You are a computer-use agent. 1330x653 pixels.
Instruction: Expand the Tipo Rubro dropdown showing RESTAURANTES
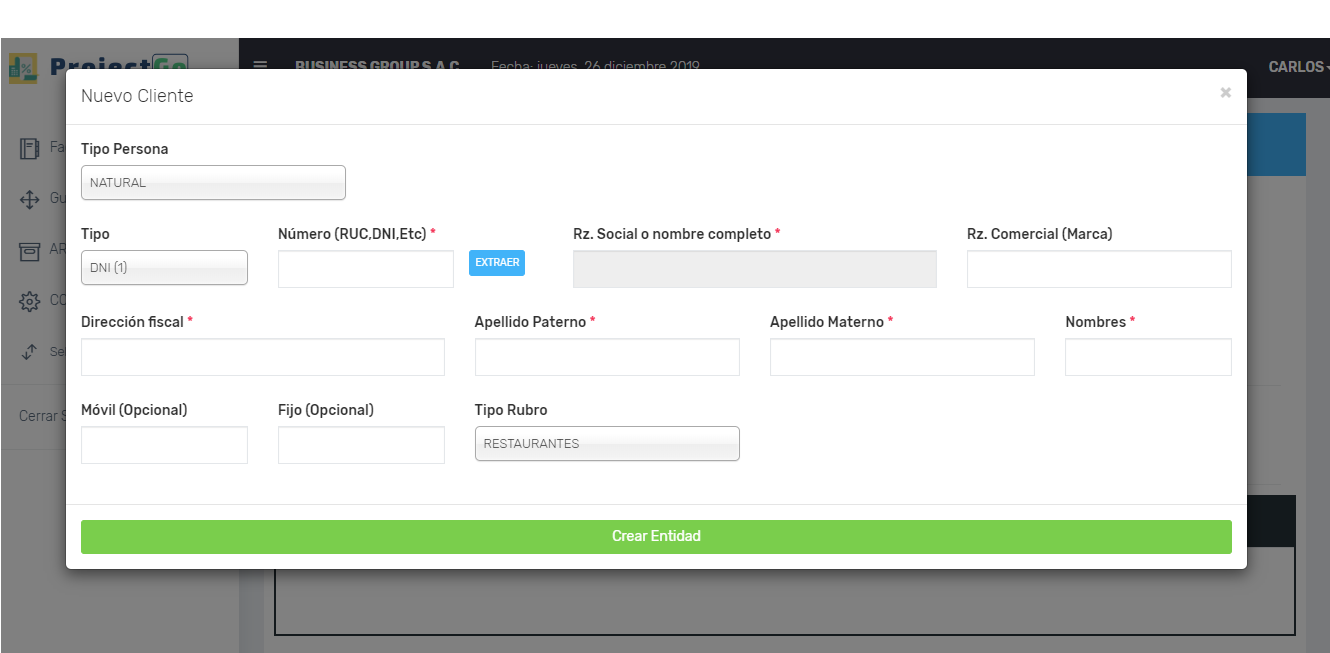pos(607,444)
